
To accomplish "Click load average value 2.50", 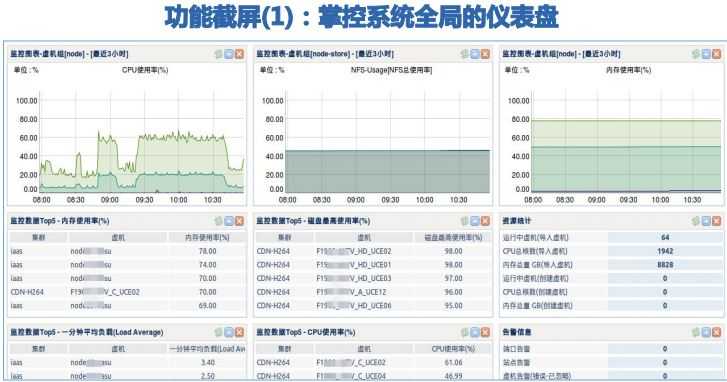I will click(207, 376).
